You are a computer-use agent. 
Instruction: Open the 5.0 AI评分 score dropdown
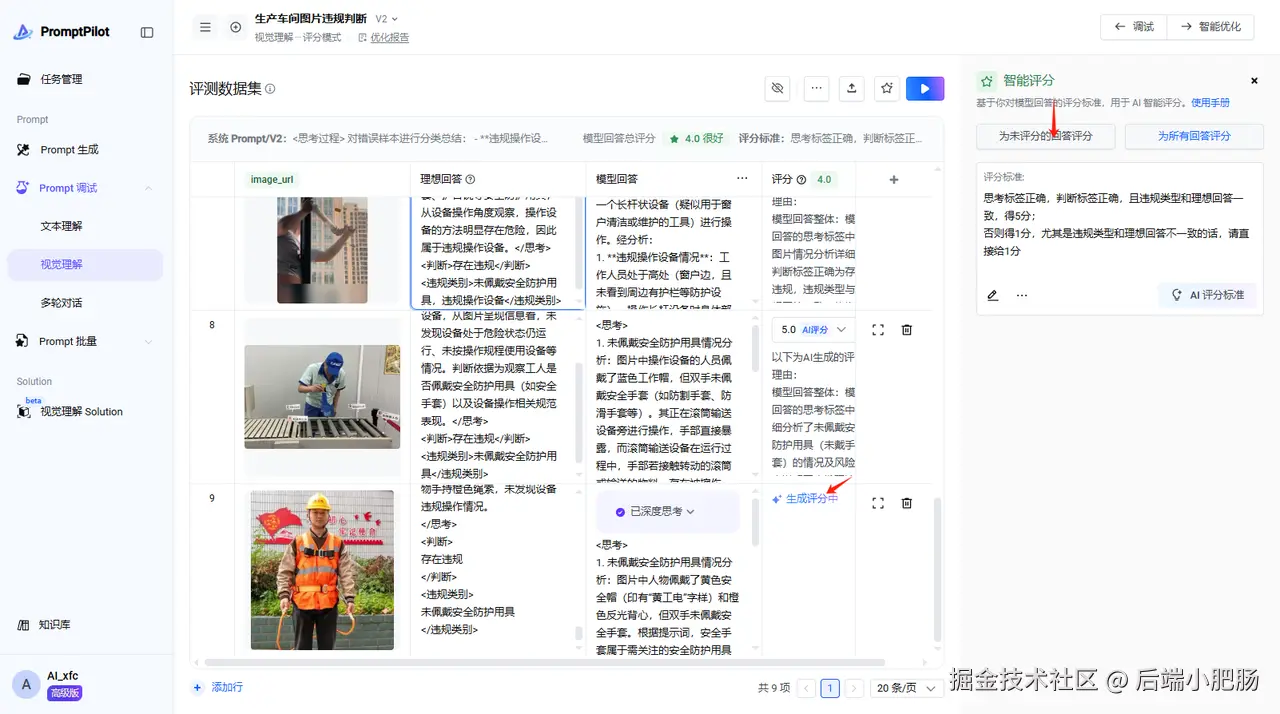pyautogui.click(x=813, y=329)
